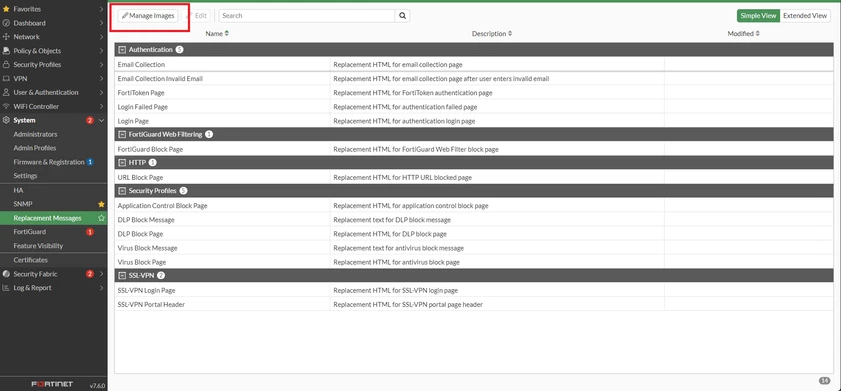Open Log & Report menu

coord(53,288)
